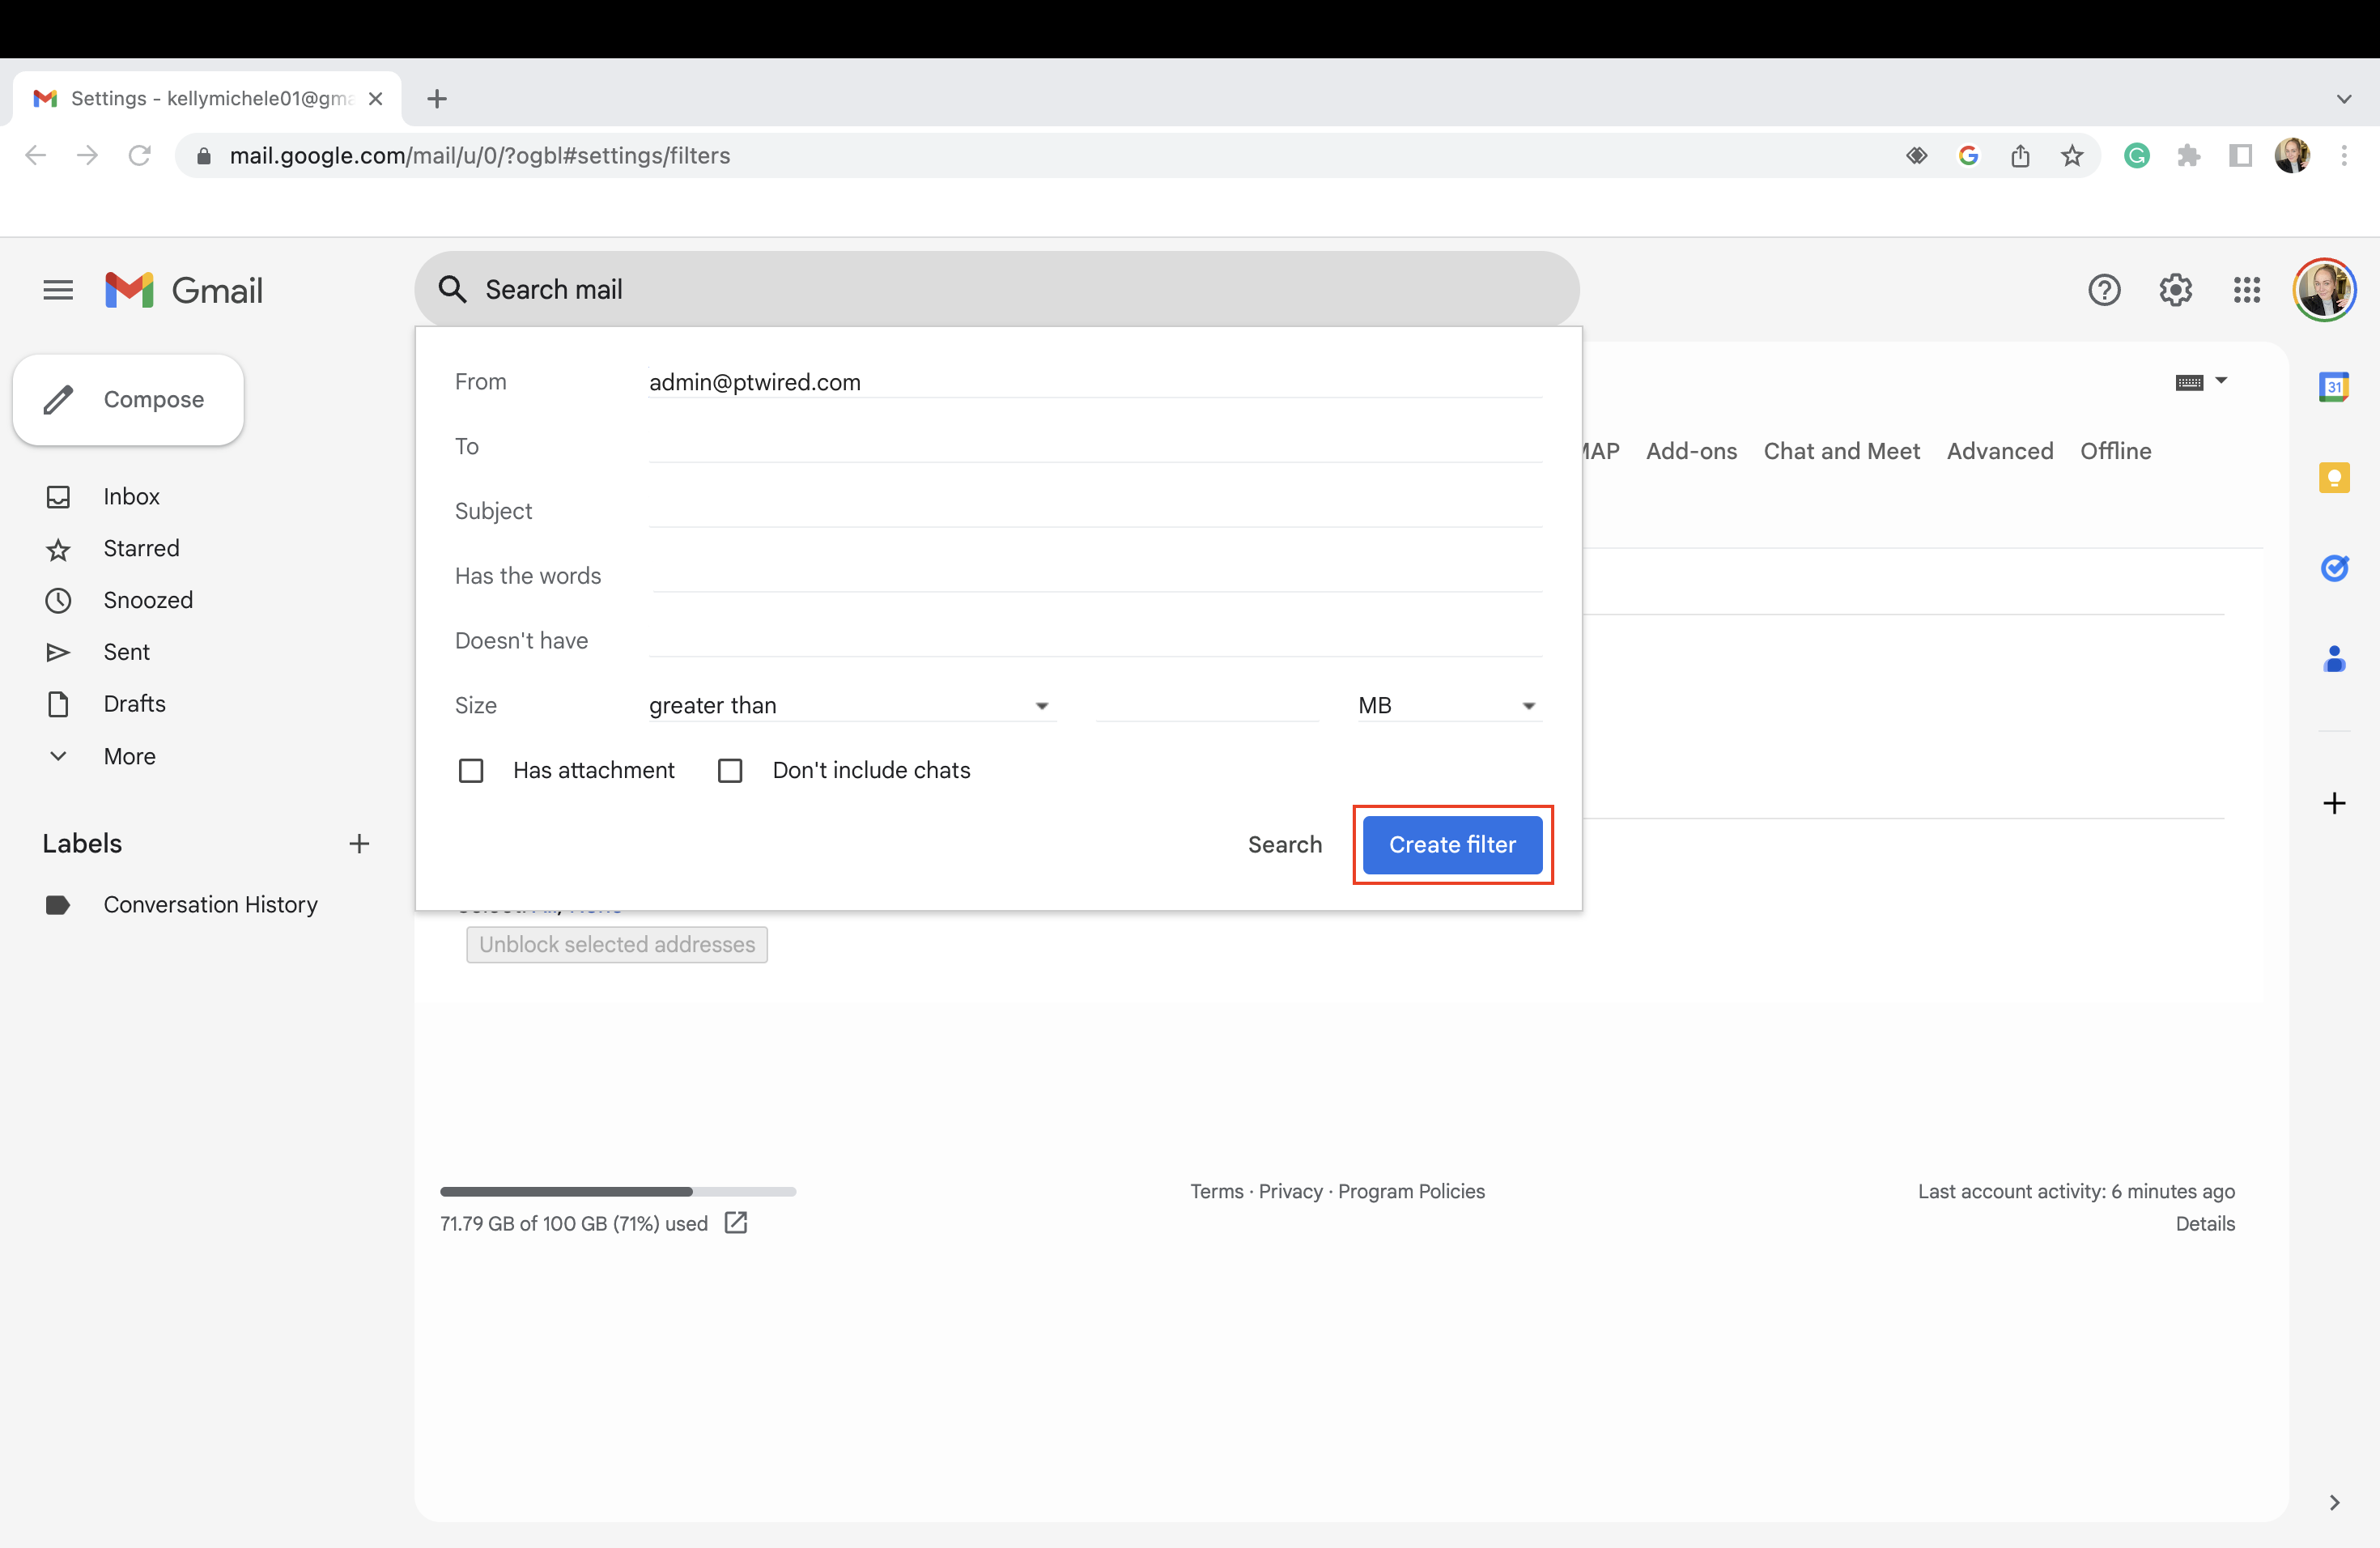Click the Search button in the filter dialog
This screenshot has width=2380, height=1548.
1285,844
